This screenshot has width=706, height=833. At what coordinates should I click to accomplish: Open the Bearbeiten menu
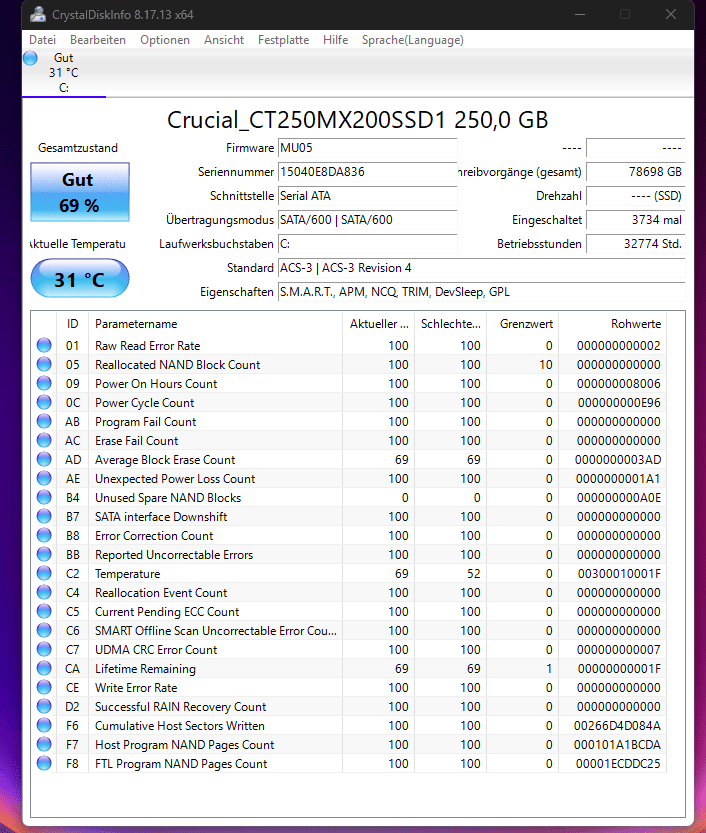coord(98,40)
